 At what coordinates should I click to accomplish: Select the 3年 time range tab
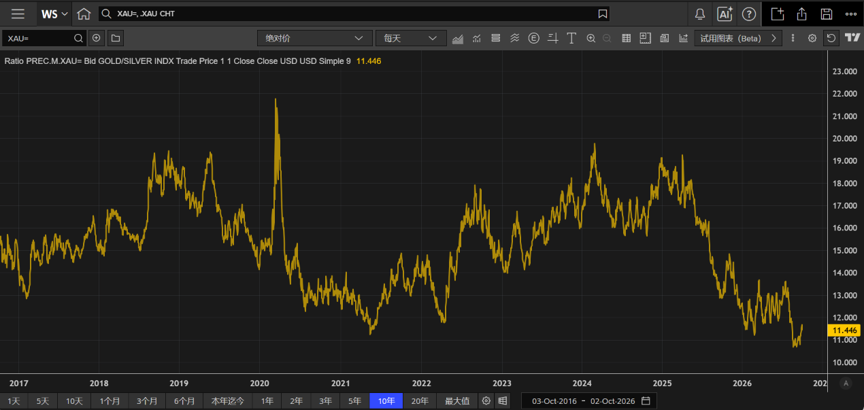click(x=326, y=401)
